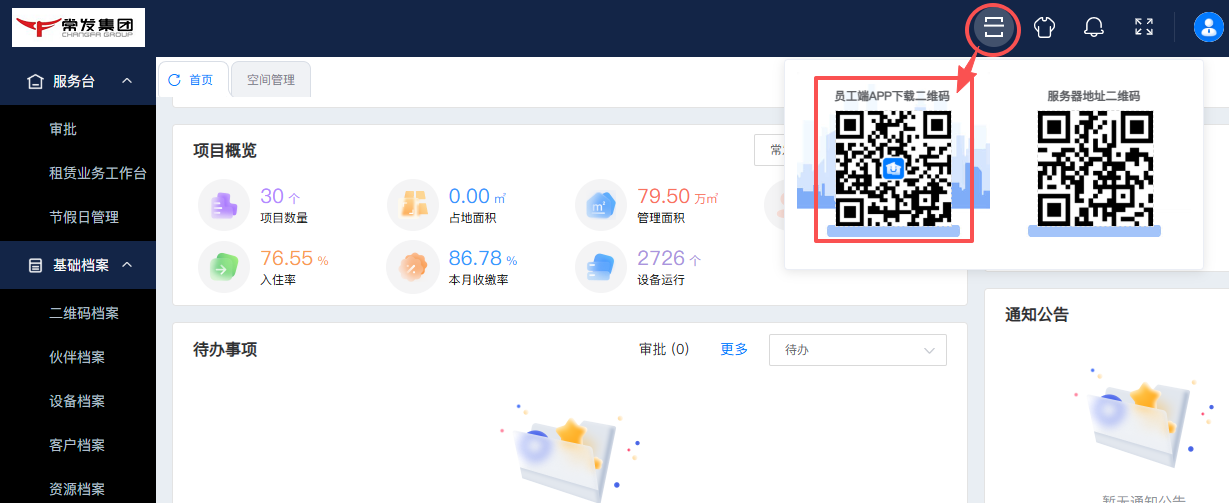
Task: Click the 更多 link in 待办事项
Action: point(734,349)
